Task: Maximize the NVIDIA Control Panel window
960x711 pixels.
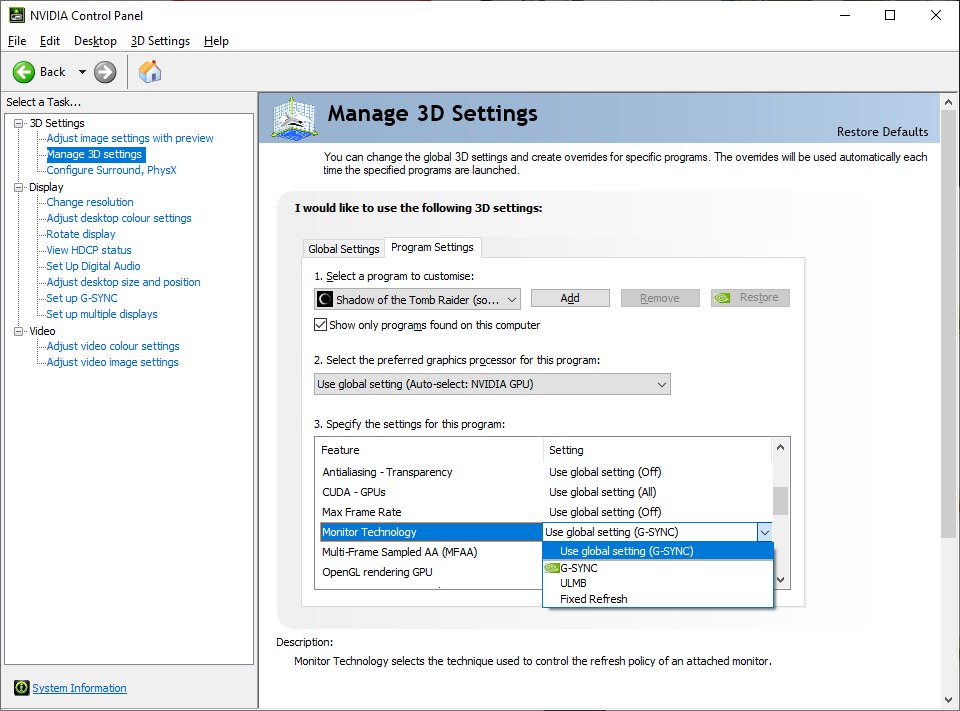Action: 890,15
